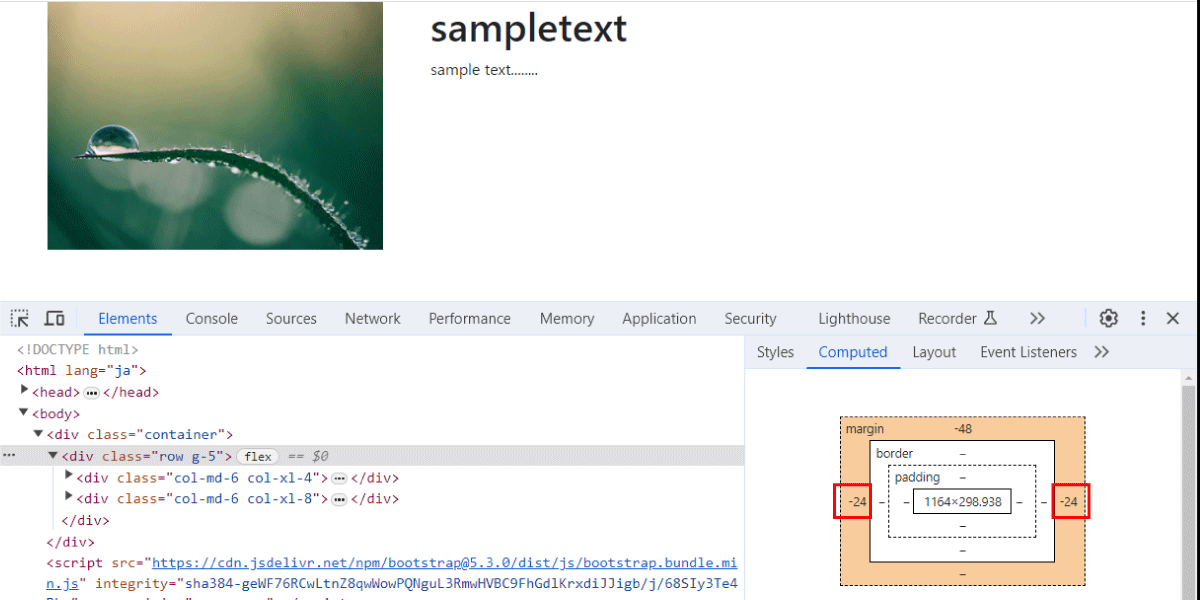This screenshot has height=600, width=1200.
Task: Select the DOCTYPE html line
Action: [78, 350]
